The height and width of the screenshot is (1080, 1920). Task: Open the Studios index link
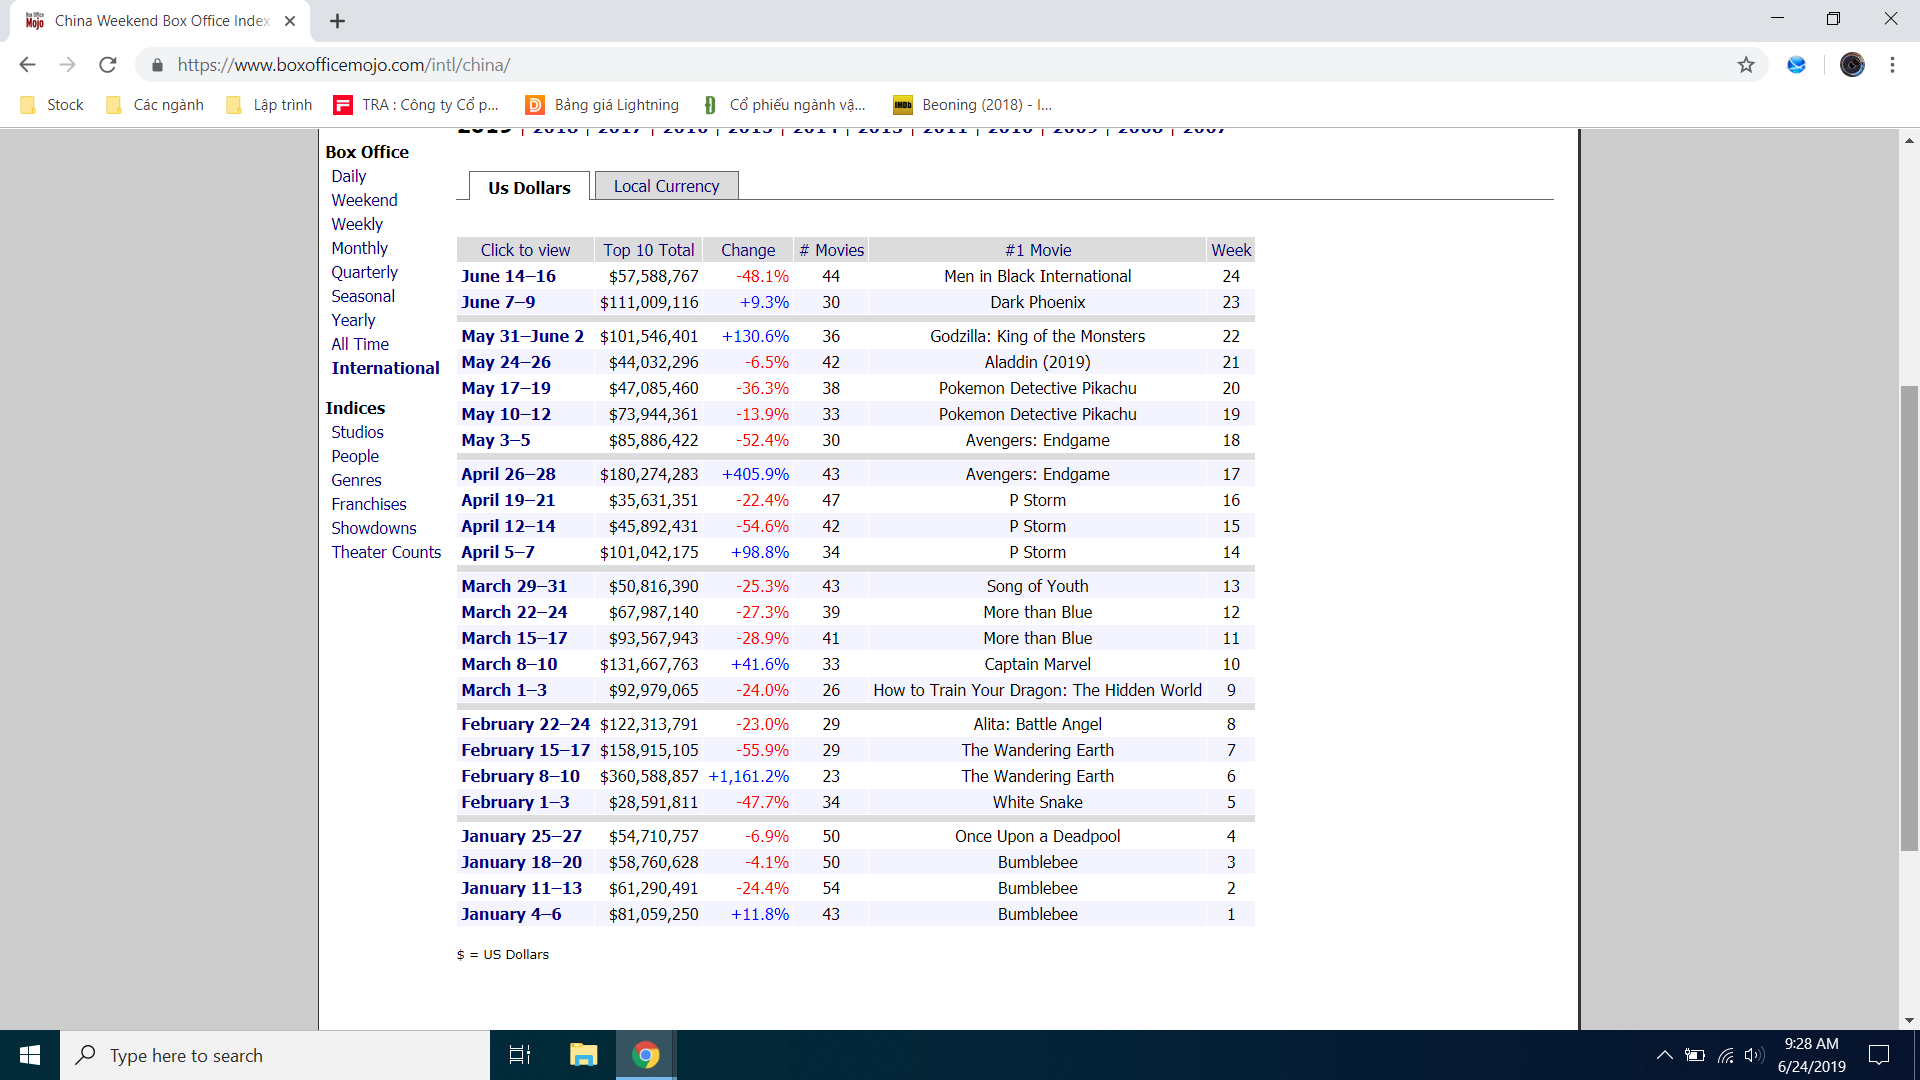click(x=357, y=432)
